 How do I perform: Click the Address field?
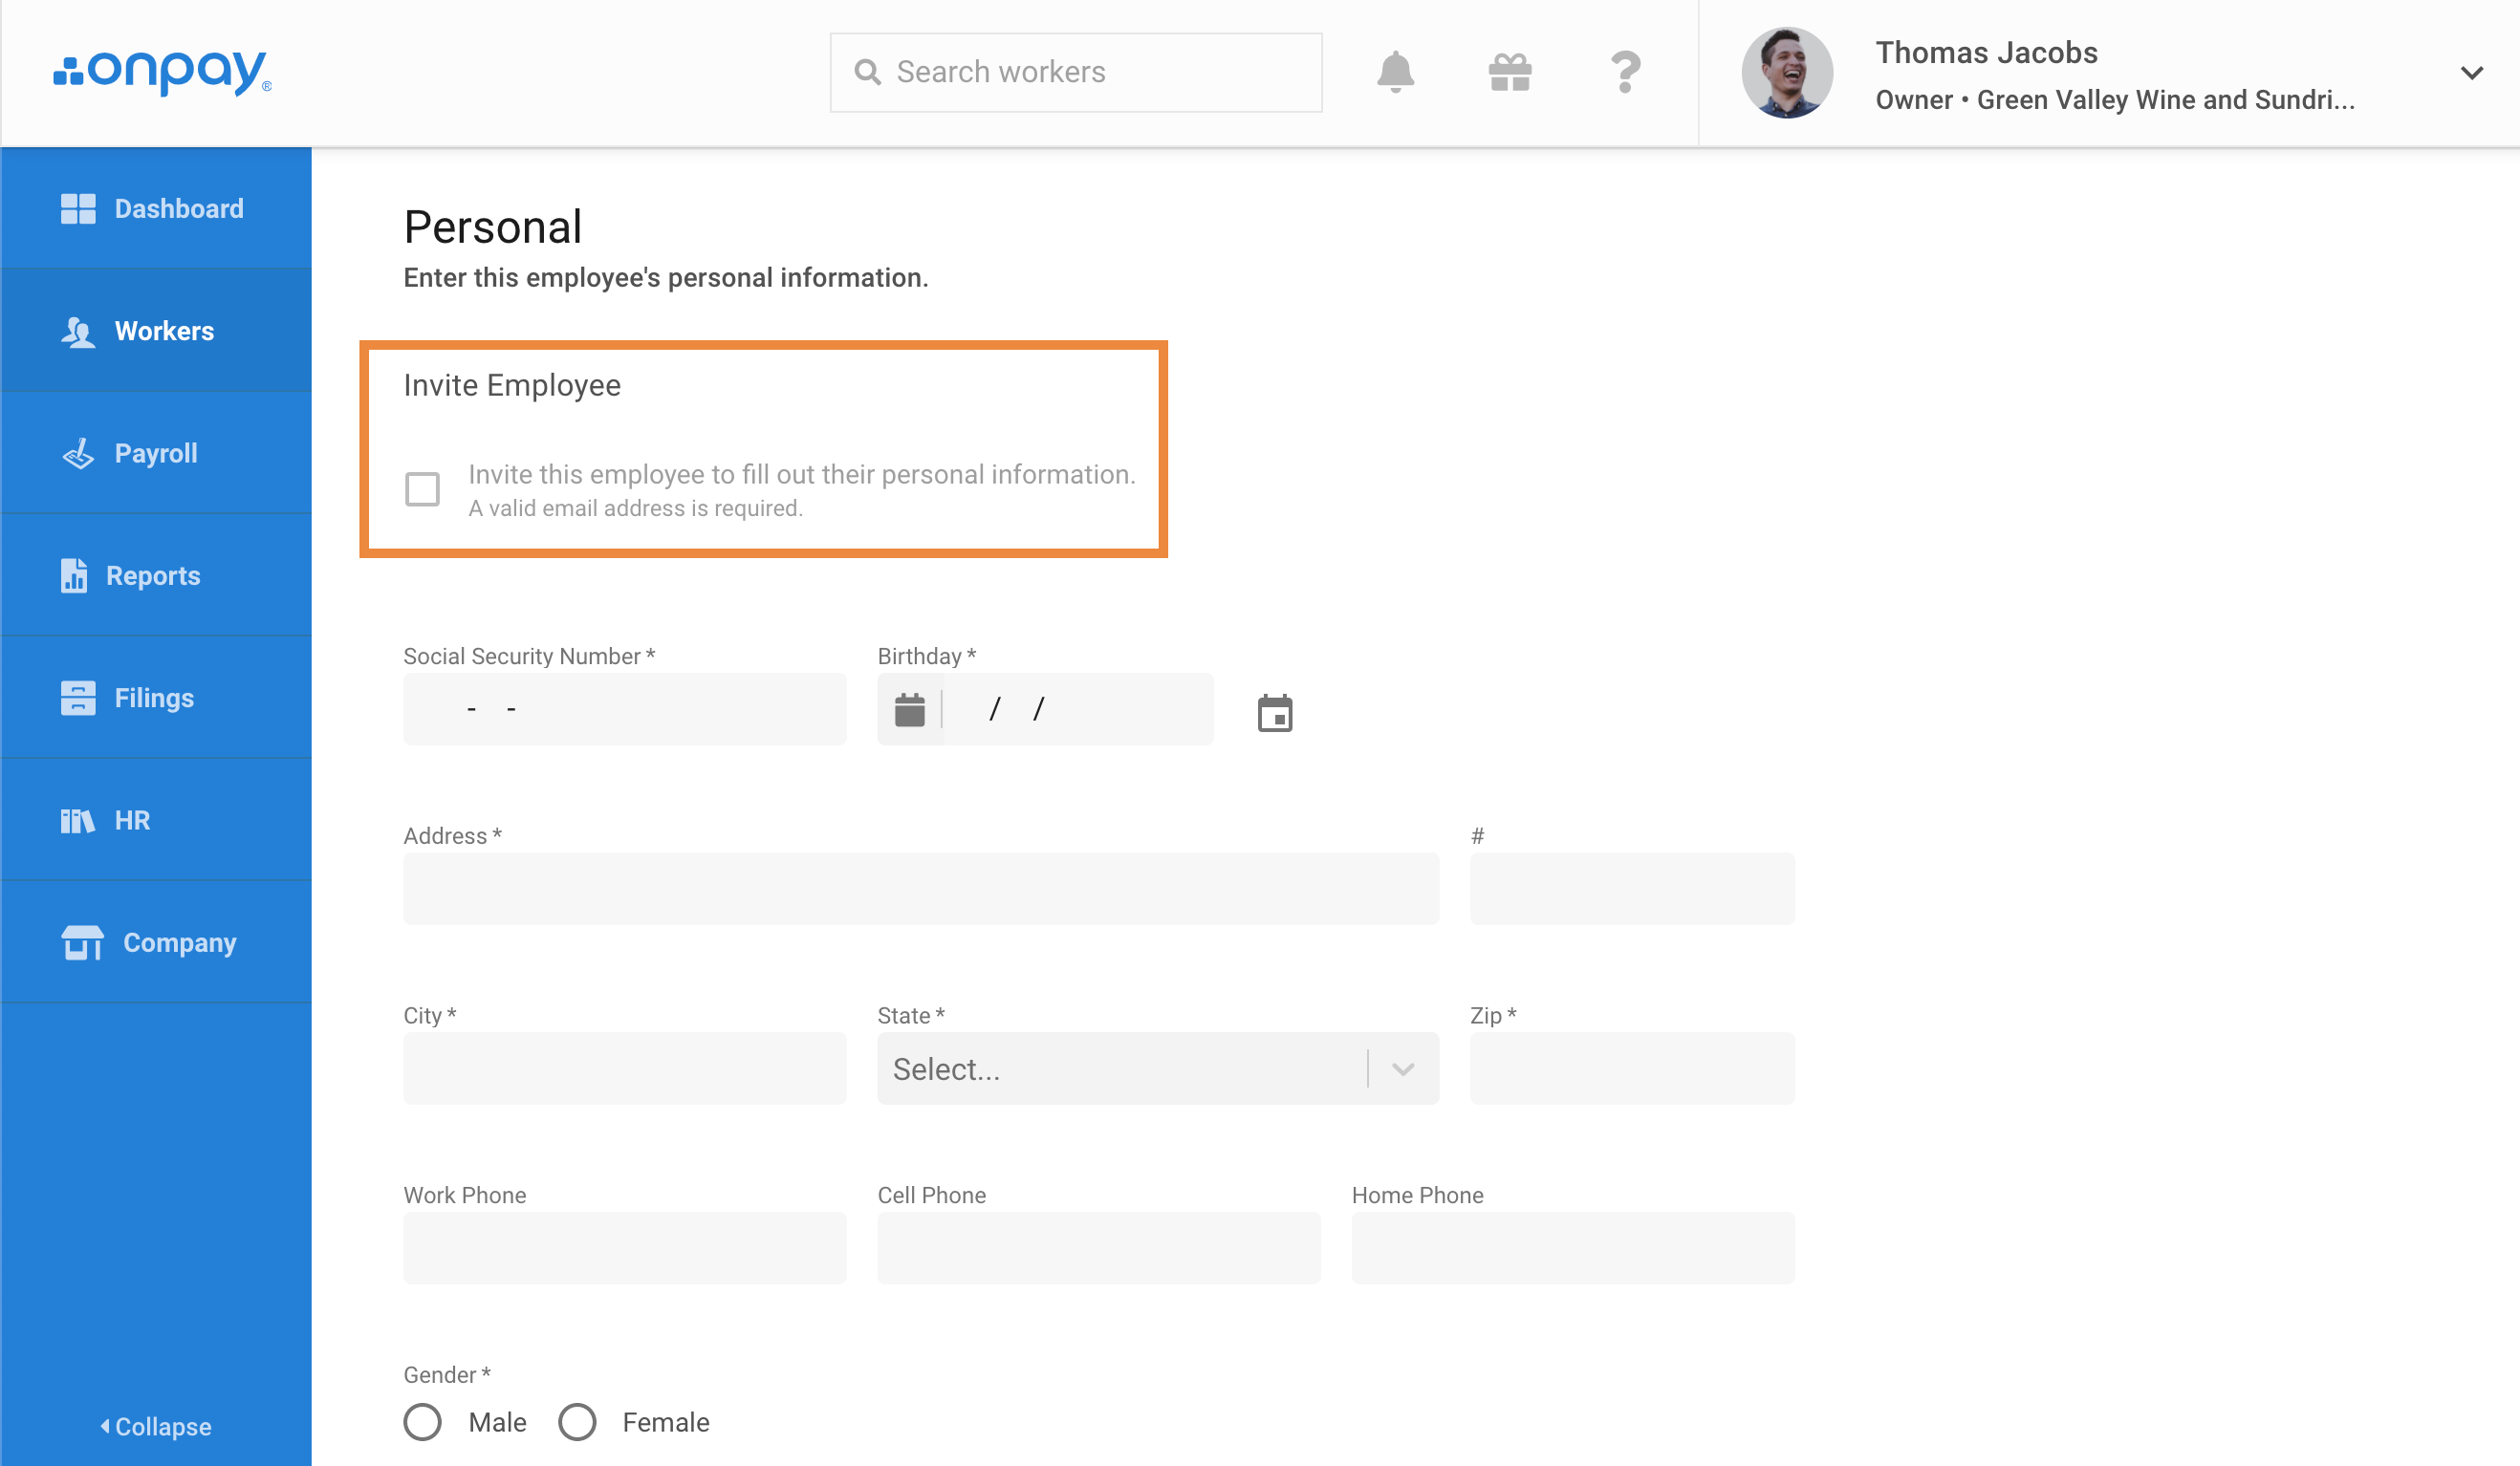click(921, 889)
